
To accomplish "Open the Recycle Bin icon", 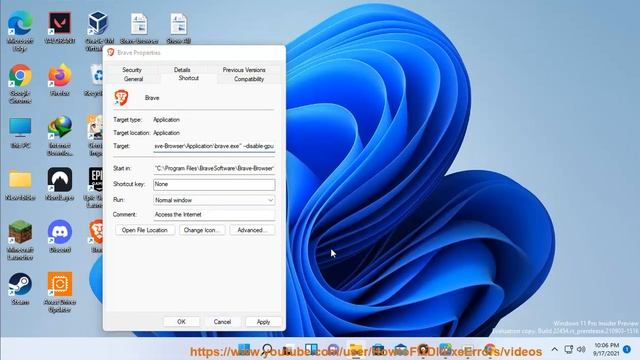I will tap(97, 76).
